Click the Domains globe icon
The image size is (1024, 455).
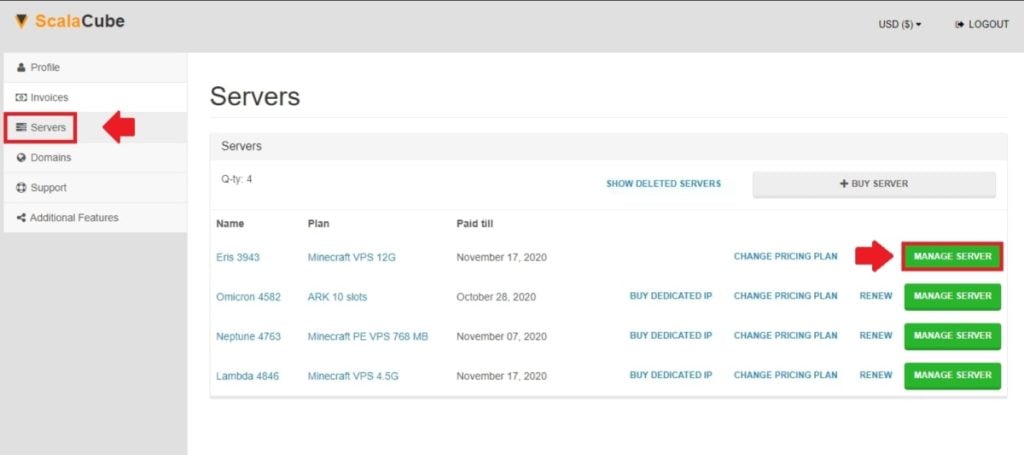pos(22,158)
